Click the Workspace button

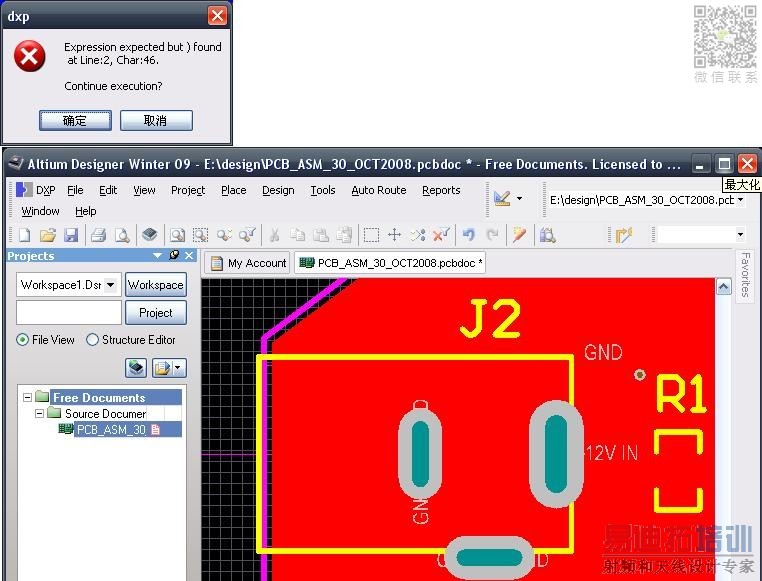click(156, 285)
